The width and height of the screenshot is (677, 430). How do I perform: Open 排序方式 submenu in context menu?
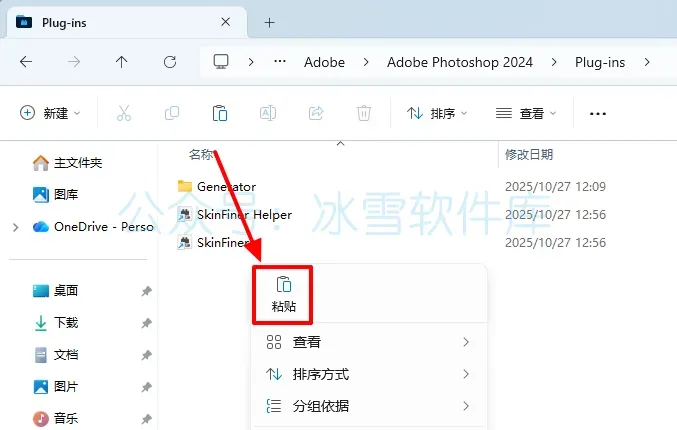tap(368, 374)
